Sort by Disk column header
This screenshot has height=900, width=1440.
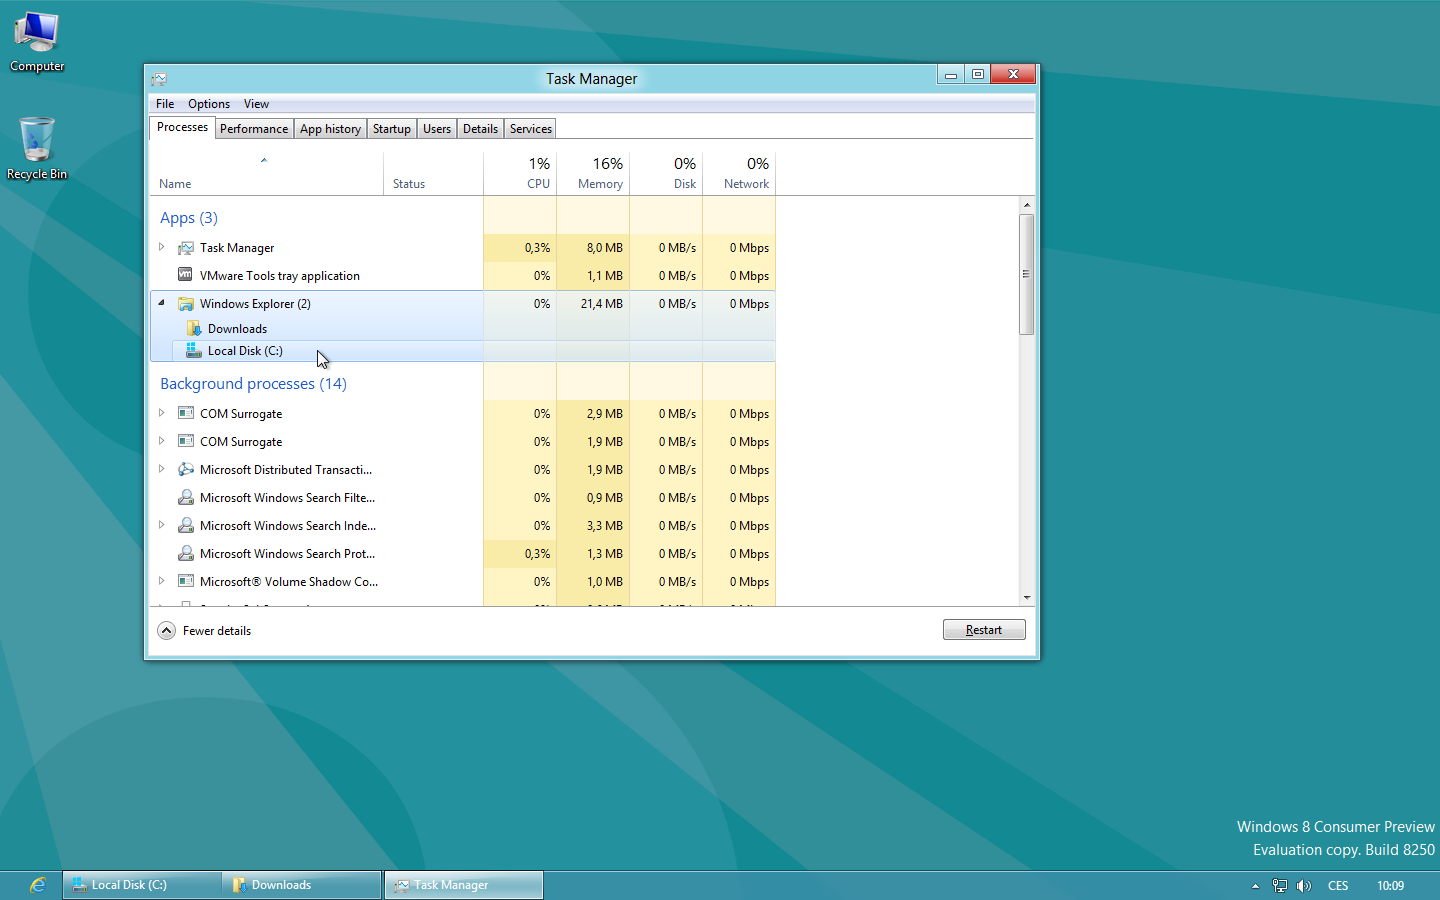[x=666, y=173]
